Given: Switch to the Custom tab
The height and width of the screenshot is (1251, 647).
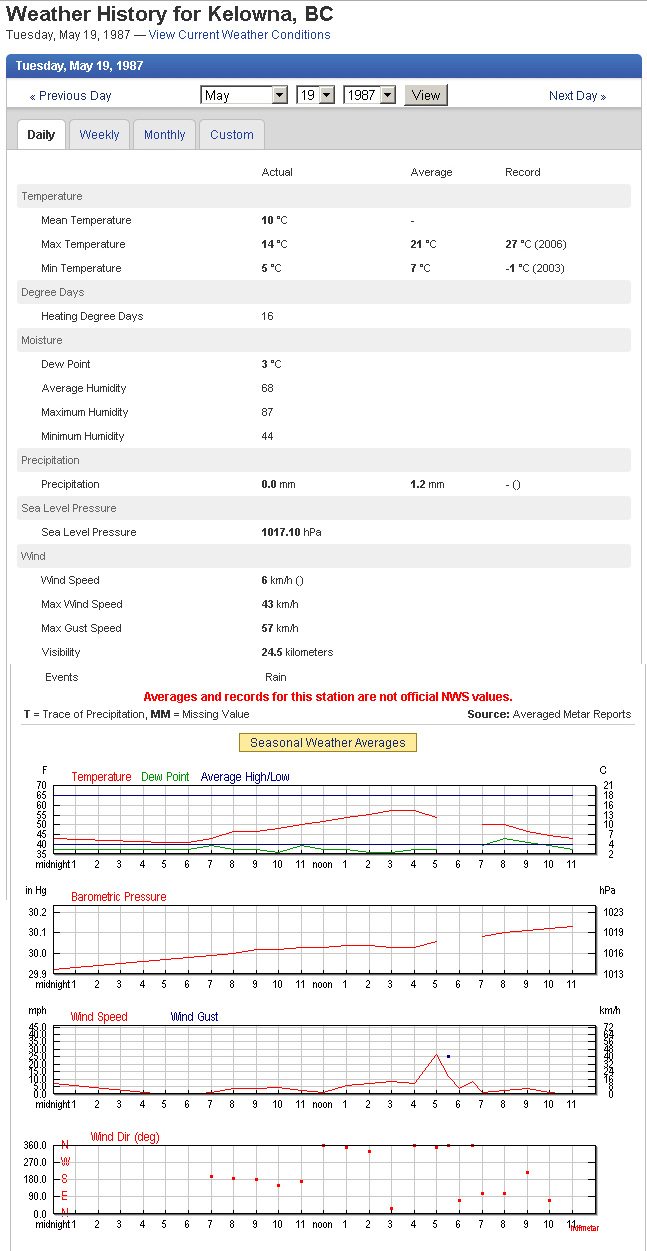Looking at the screenshot, I should [232, 135].
